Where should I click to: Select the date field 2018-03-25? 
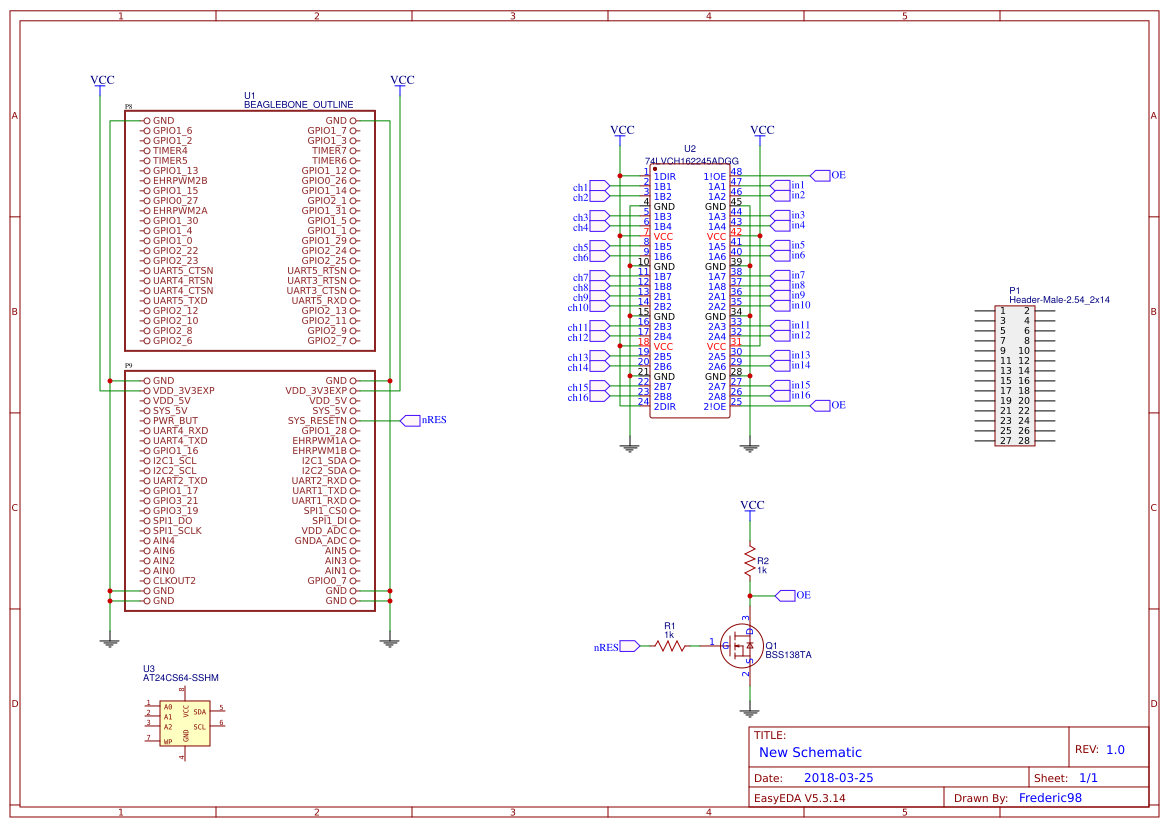click(839, 778)
